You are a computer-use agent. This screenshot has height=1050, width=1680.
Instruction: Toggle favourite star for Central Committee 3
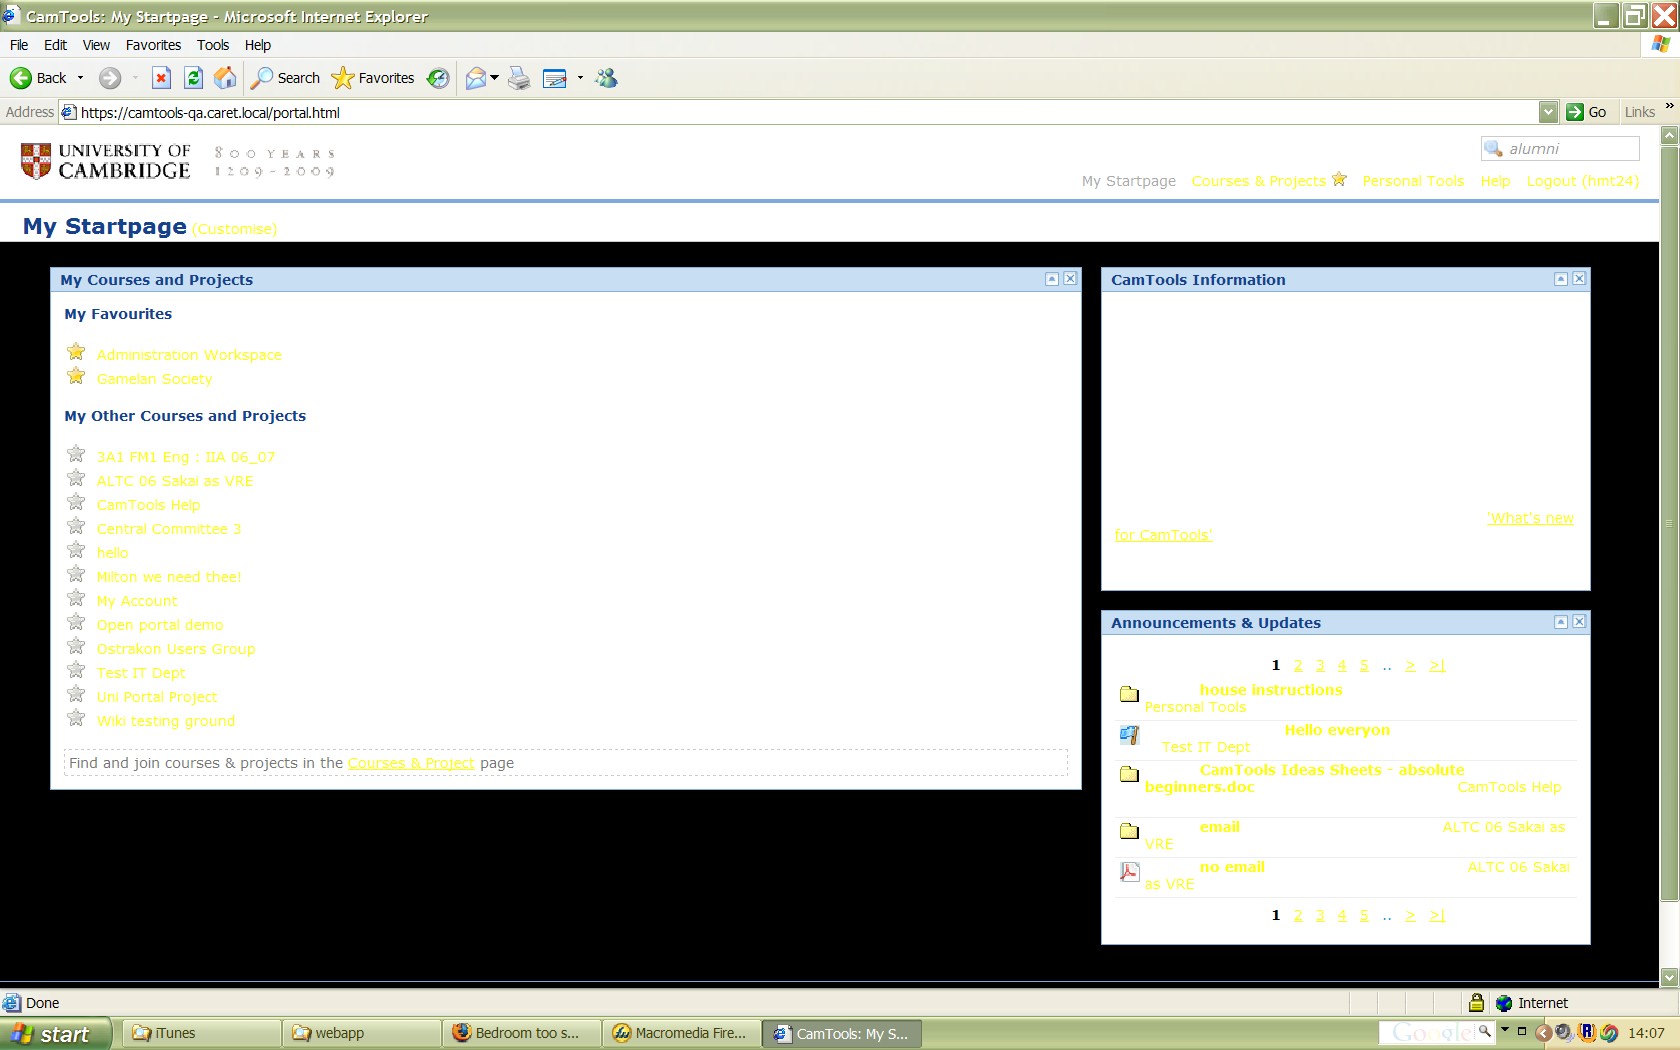pyautogui.click(x=76, y=526)
